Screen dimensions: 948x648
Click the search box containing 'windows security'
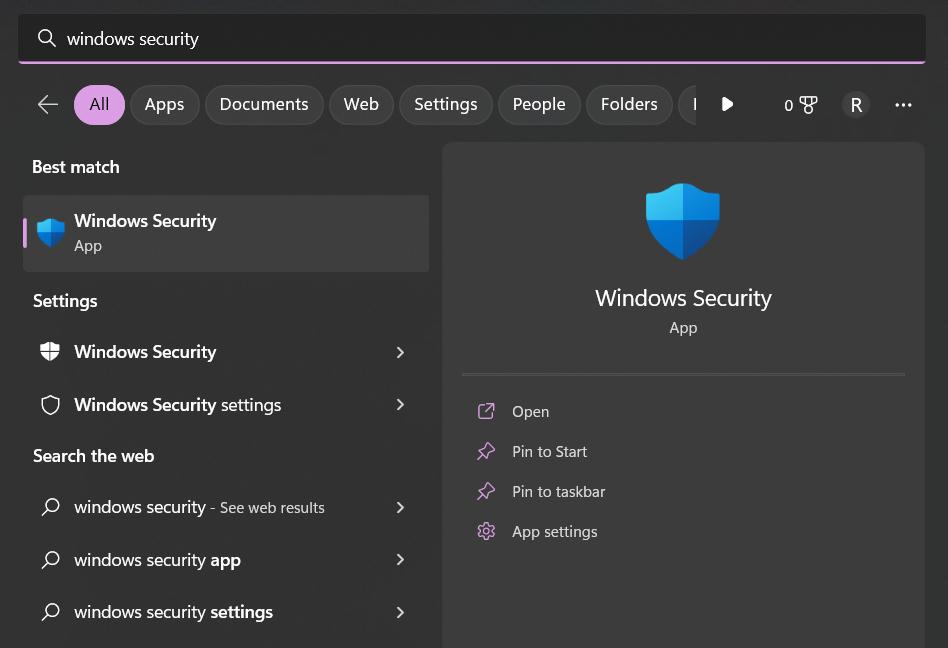[x=472, y=38]
